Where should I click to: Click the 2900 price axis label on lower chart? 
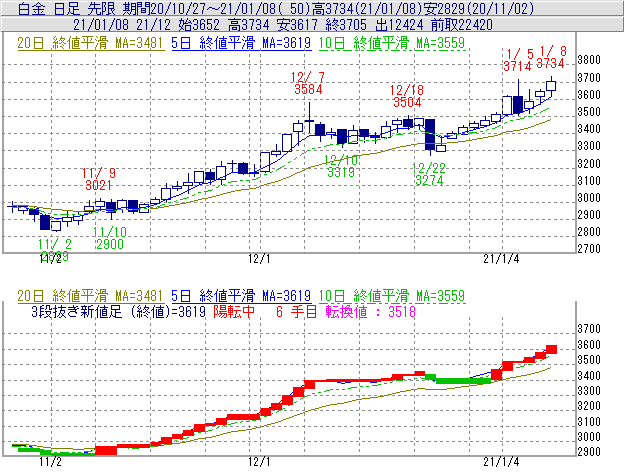(x=589, y=452)
